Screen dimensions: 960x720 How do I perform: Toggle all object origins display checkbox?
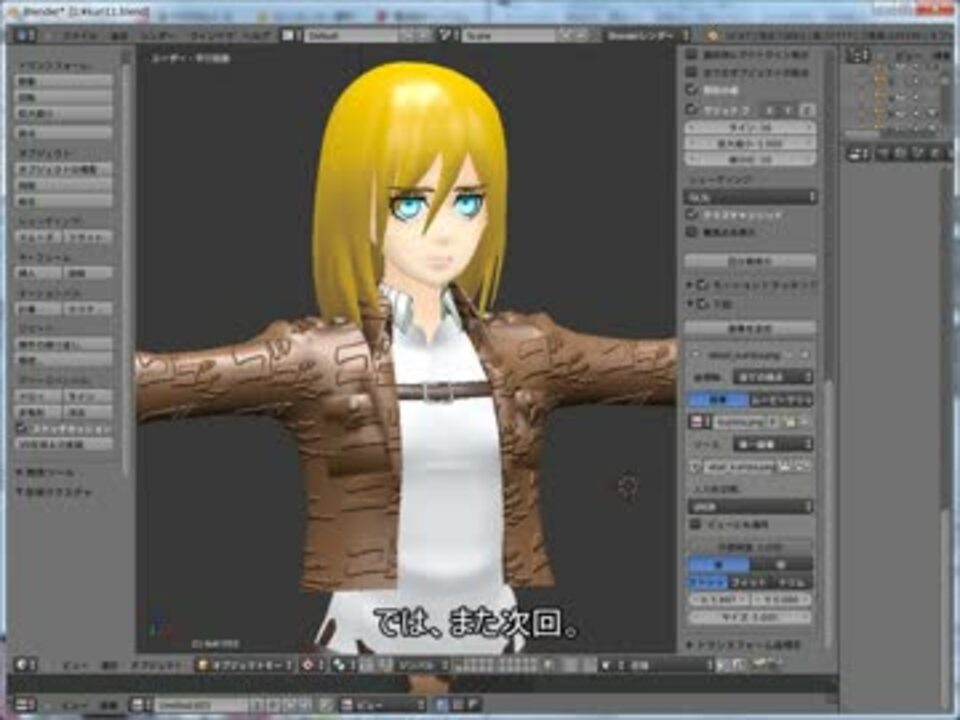click(x=692, y=72)
